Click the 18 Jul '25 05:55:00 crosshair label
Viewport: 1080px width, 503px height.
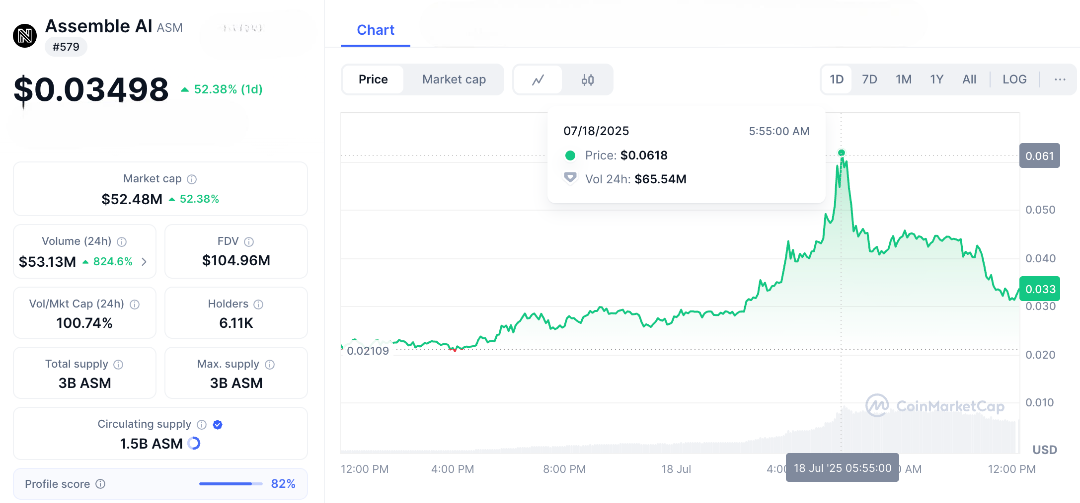tap(842, 468)
